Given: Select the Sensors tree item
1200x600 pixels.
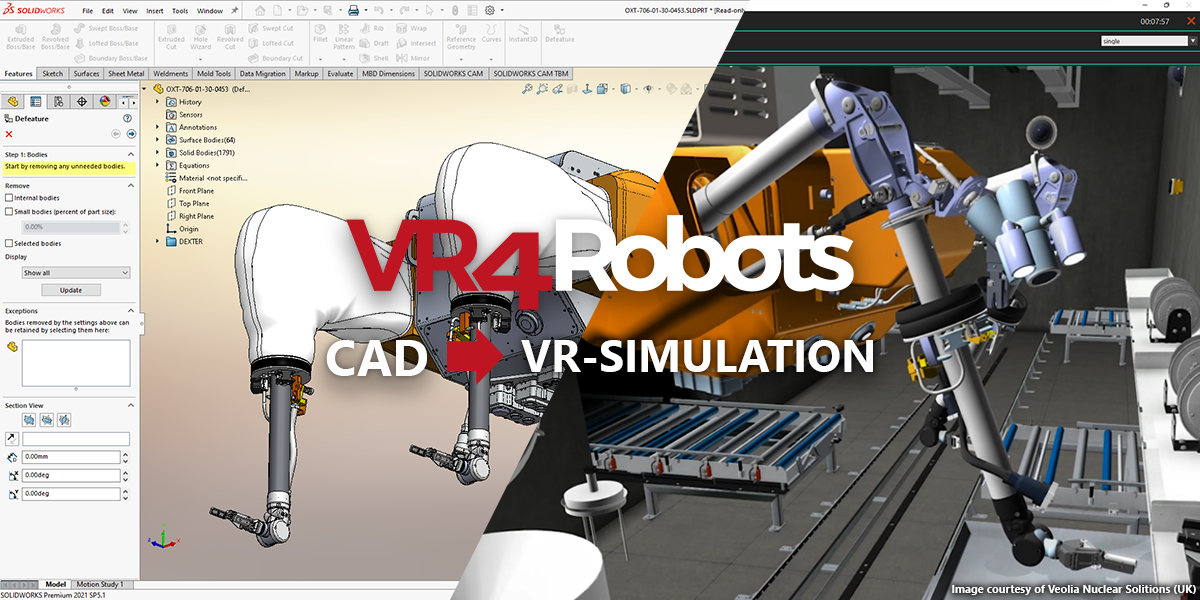Looking at the screenshot, I should click(184, 114).
